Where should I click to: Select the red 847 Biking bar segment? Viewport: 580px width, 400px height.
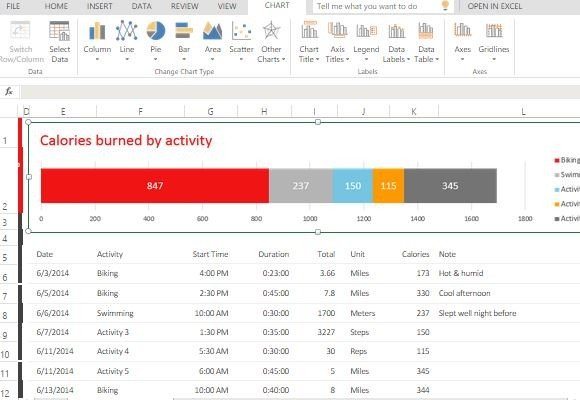(155, 185)
